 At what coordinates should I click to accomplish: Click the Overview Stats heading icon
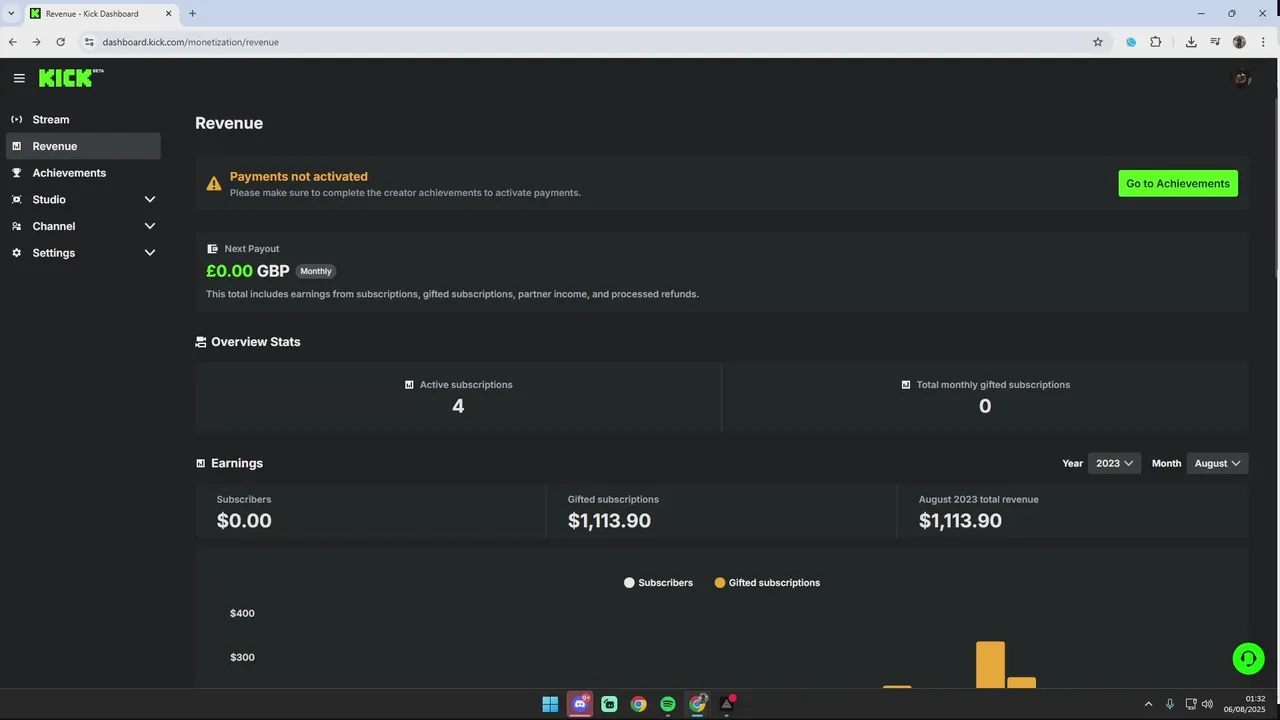pyautogui.click(x=201, y=342)
